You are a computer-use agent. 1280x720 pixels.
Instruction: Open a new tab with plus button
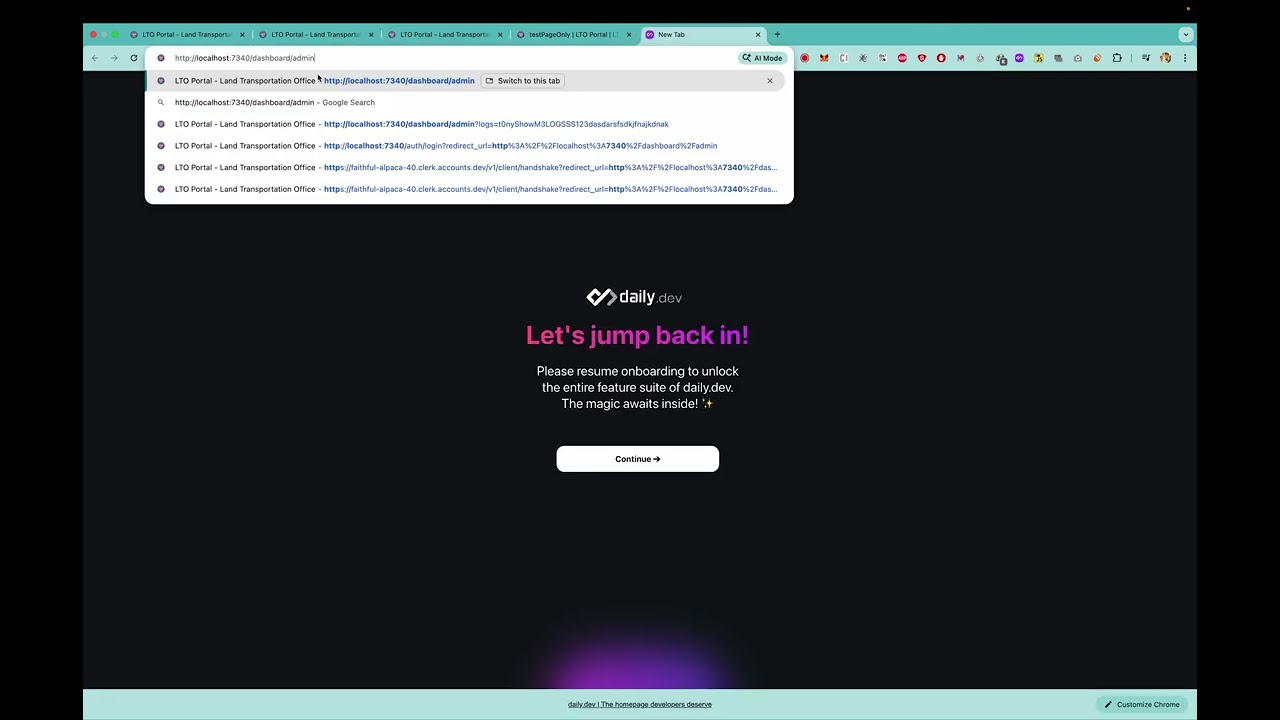pos(777,34)
